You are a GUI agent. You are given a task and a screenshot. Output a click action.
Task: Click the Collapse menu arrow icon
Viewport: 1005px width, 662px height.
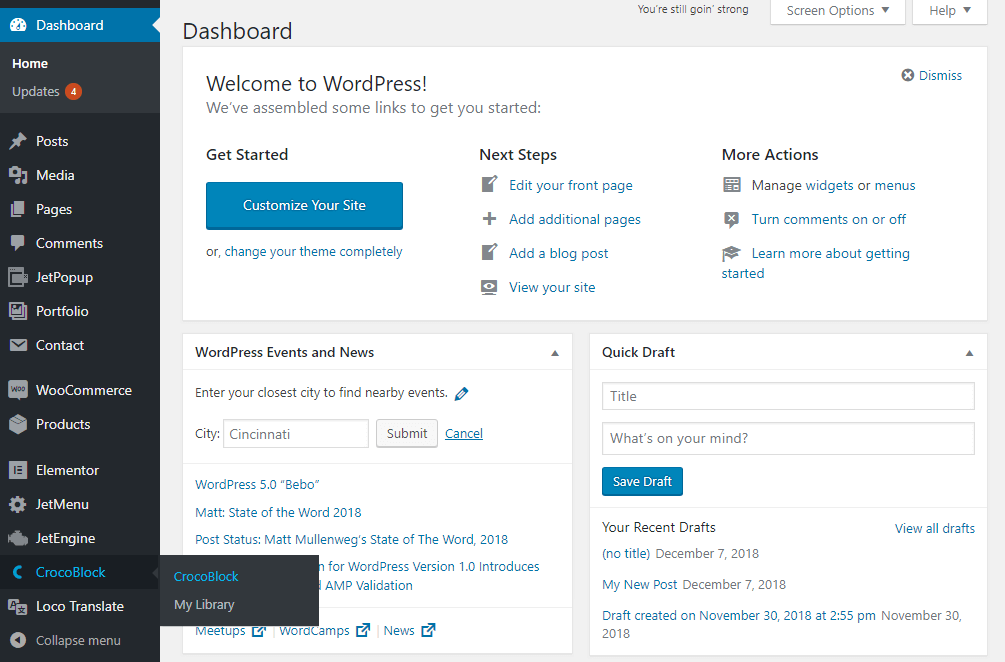[18, 640]
